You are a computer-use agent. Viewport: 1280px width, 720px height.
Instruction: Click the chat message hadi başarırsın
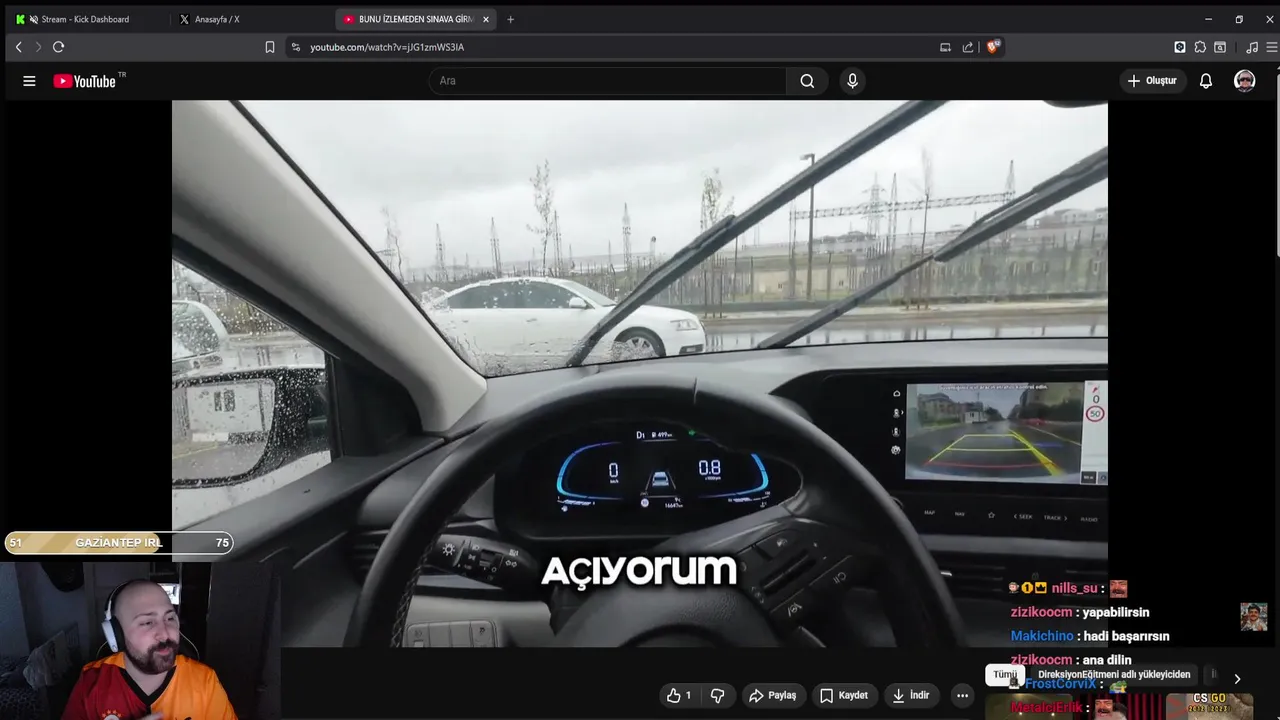coord(1127,636)
